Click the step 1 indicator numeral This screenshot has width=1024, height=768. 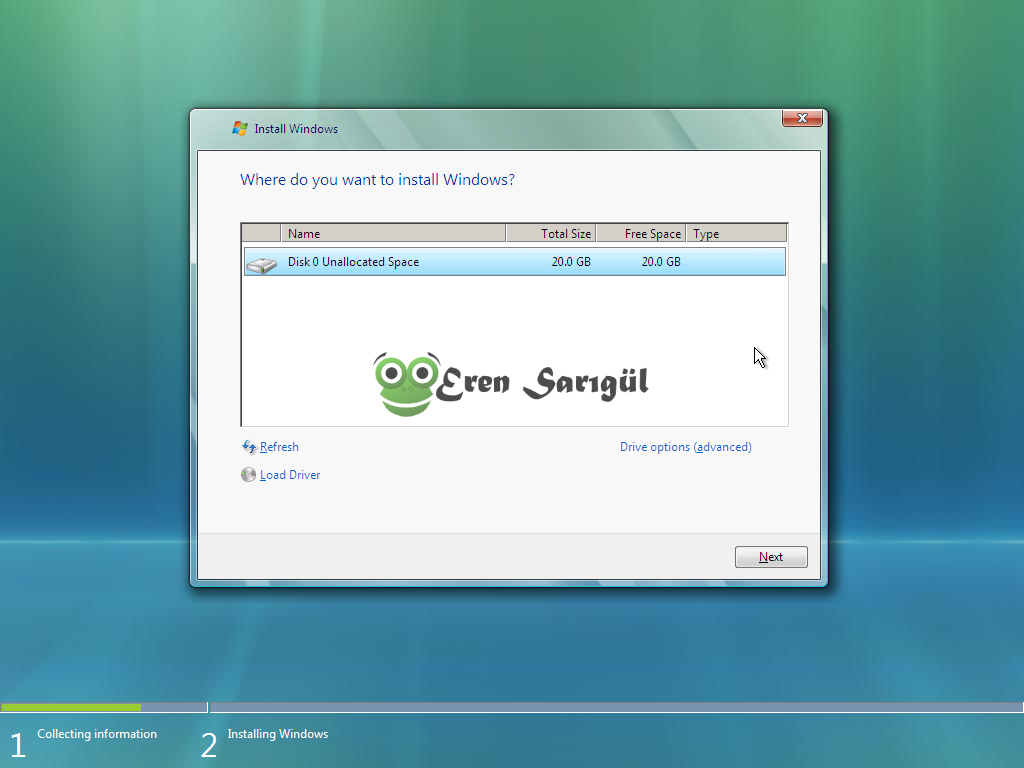click(16, 744)
